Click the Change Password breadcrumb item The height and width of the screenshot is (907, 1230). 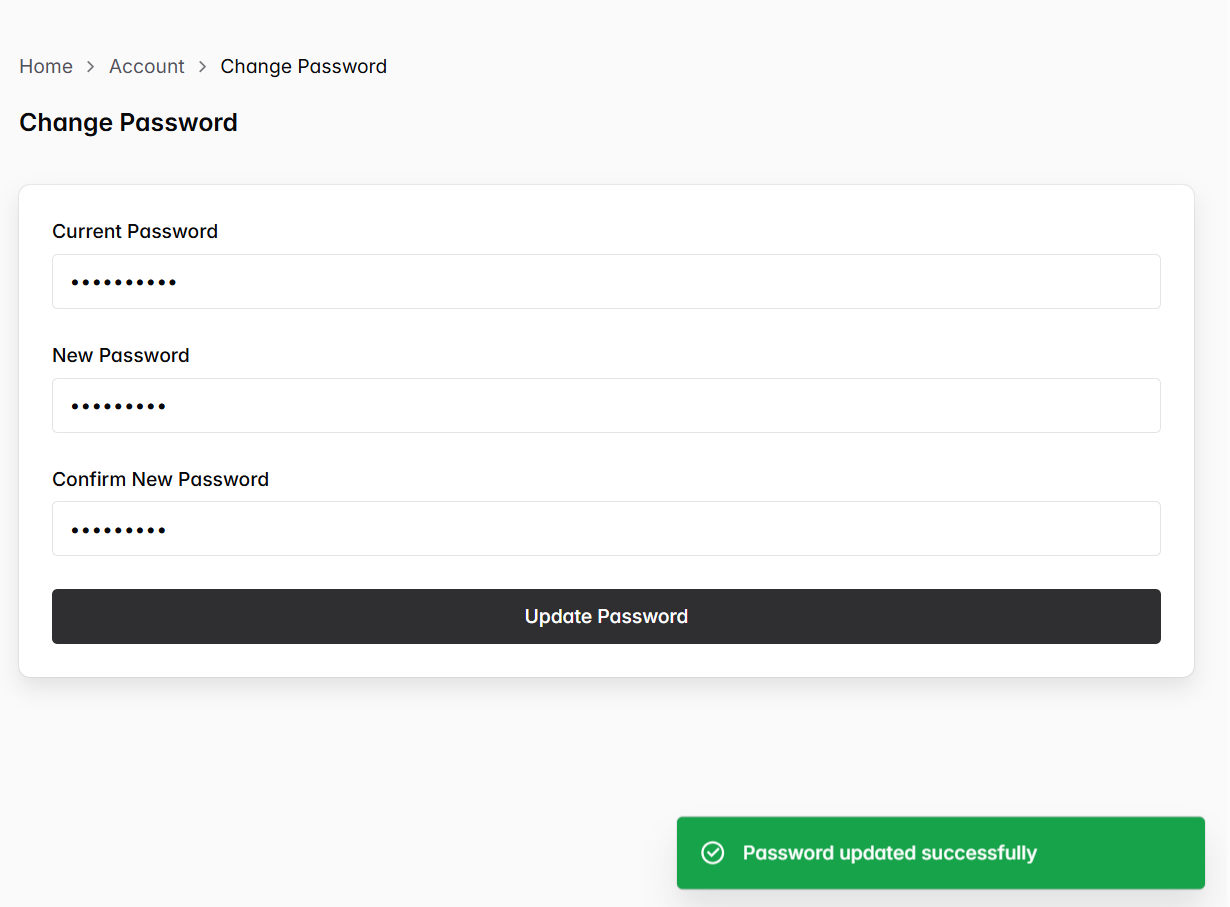pos(303,66)
